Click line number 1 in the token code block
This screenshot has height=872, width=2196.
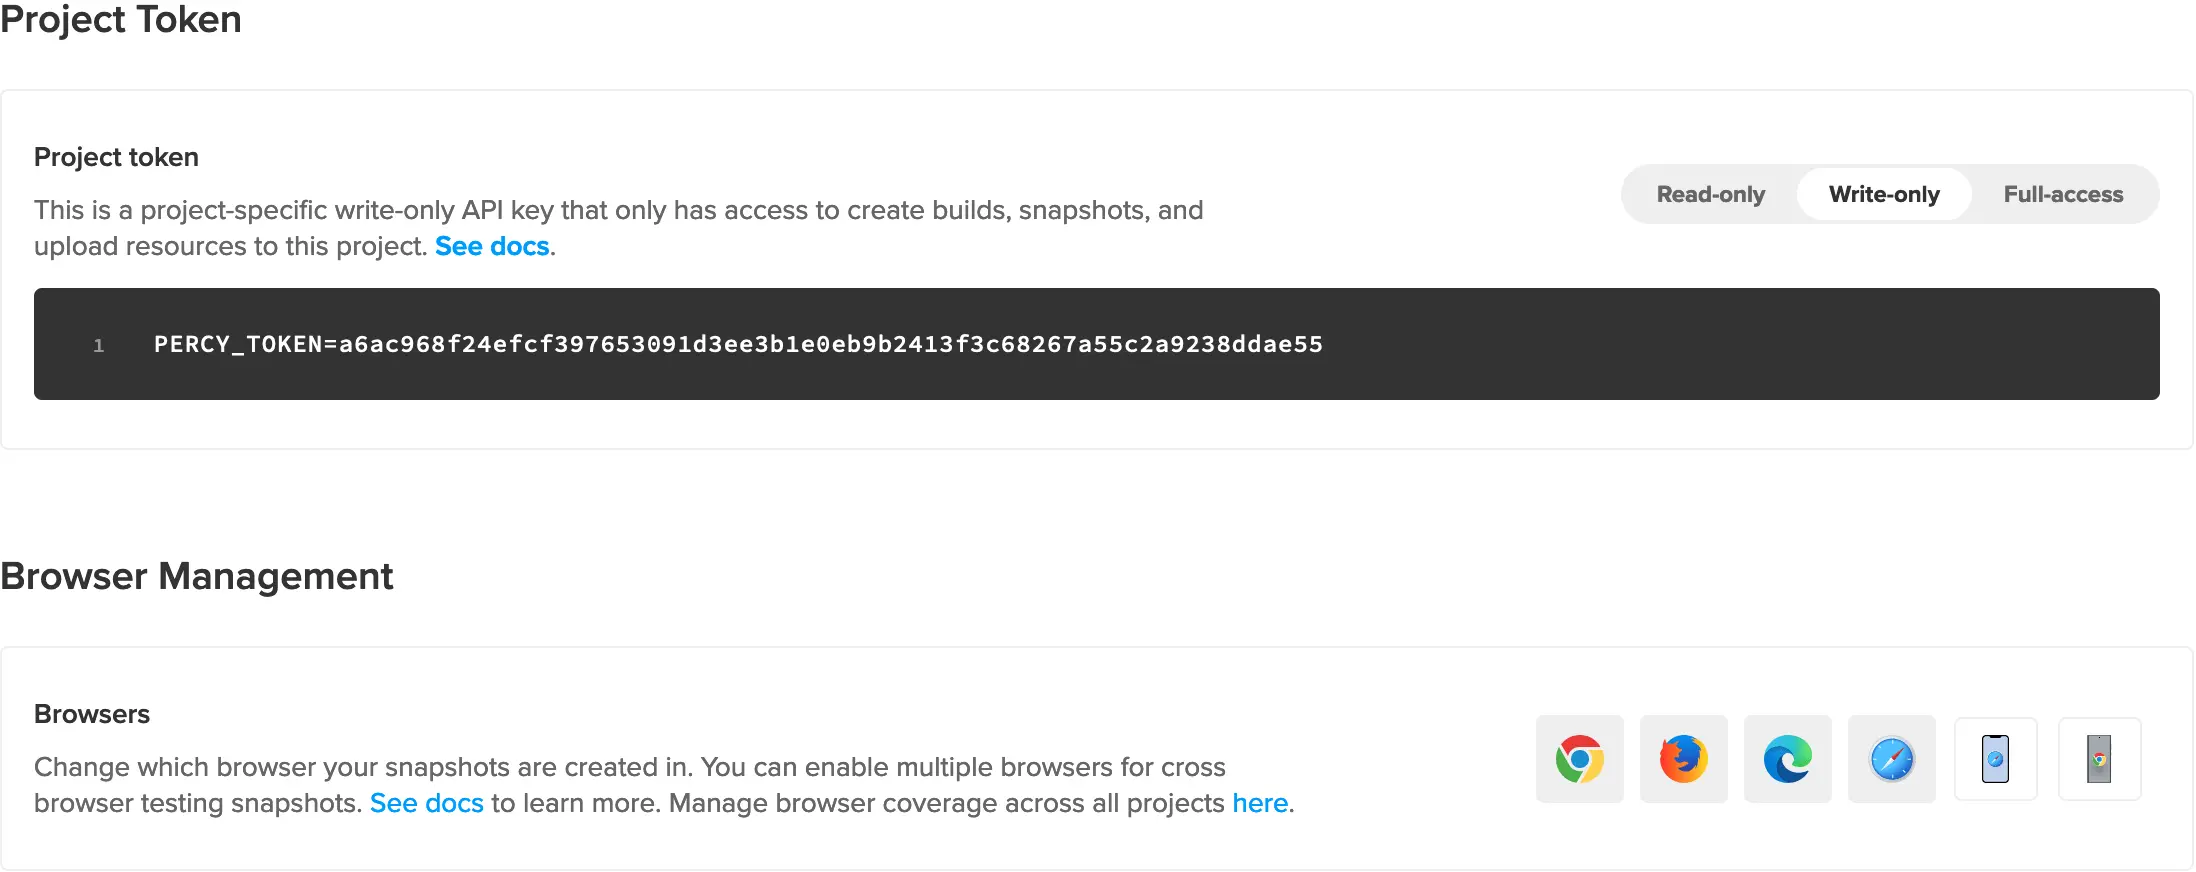[x=99, y=345]
